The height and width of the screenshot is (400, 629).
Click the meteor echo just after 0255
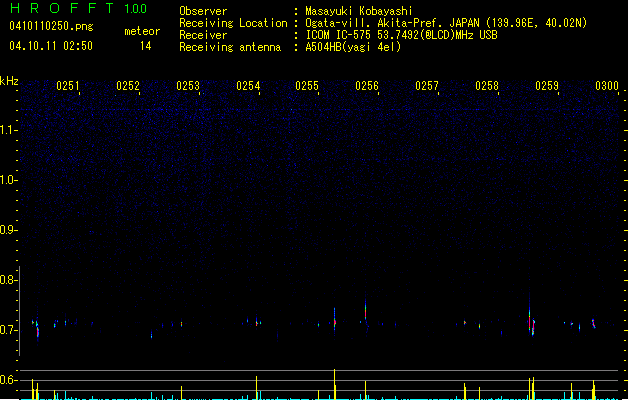click(335, 319)
